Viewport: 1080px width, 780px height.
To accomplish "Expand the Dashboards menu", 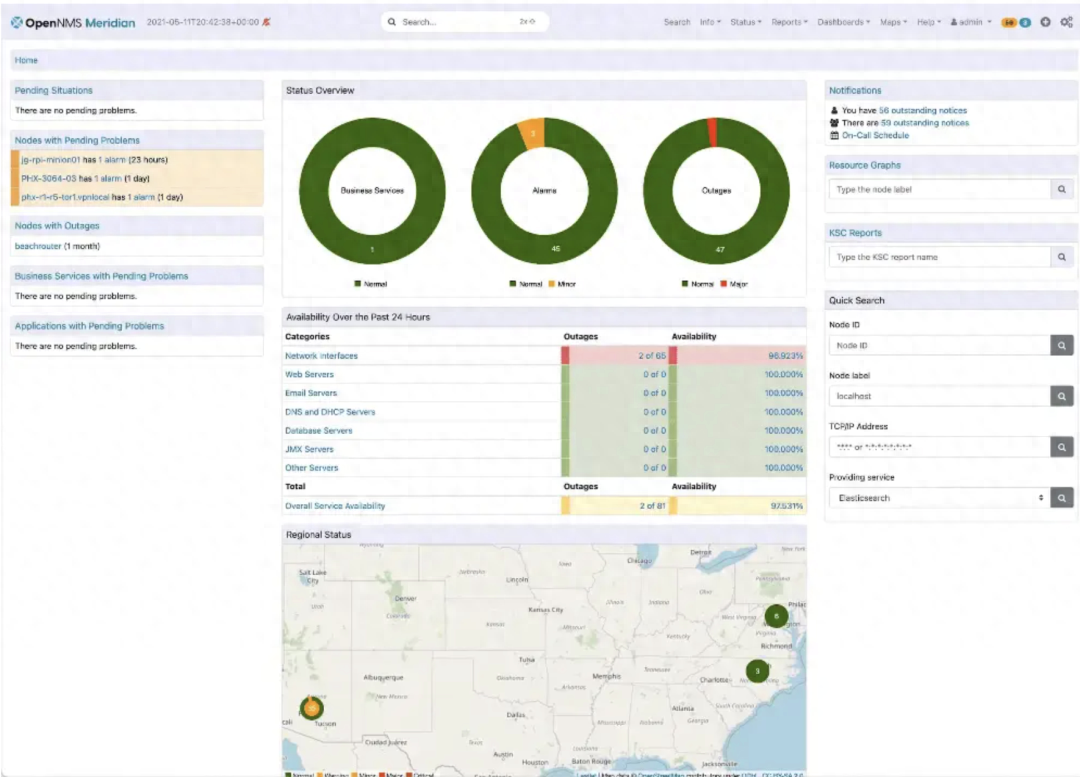I will point(843,22).
